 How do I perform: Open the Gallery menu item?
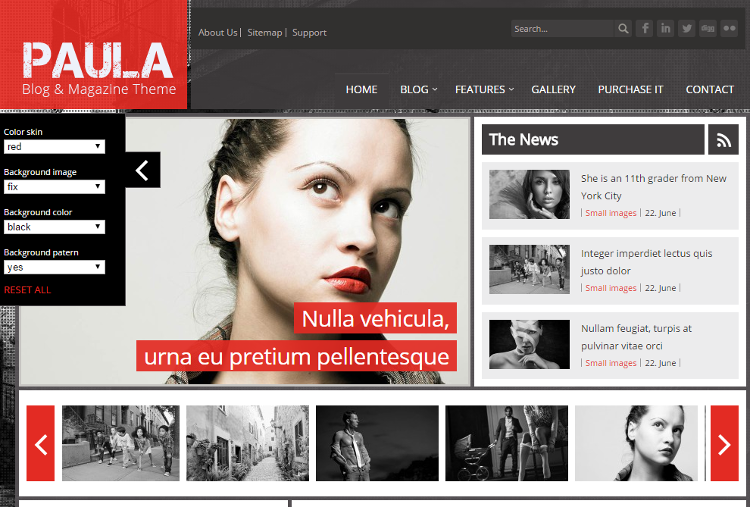coord(553,89)
